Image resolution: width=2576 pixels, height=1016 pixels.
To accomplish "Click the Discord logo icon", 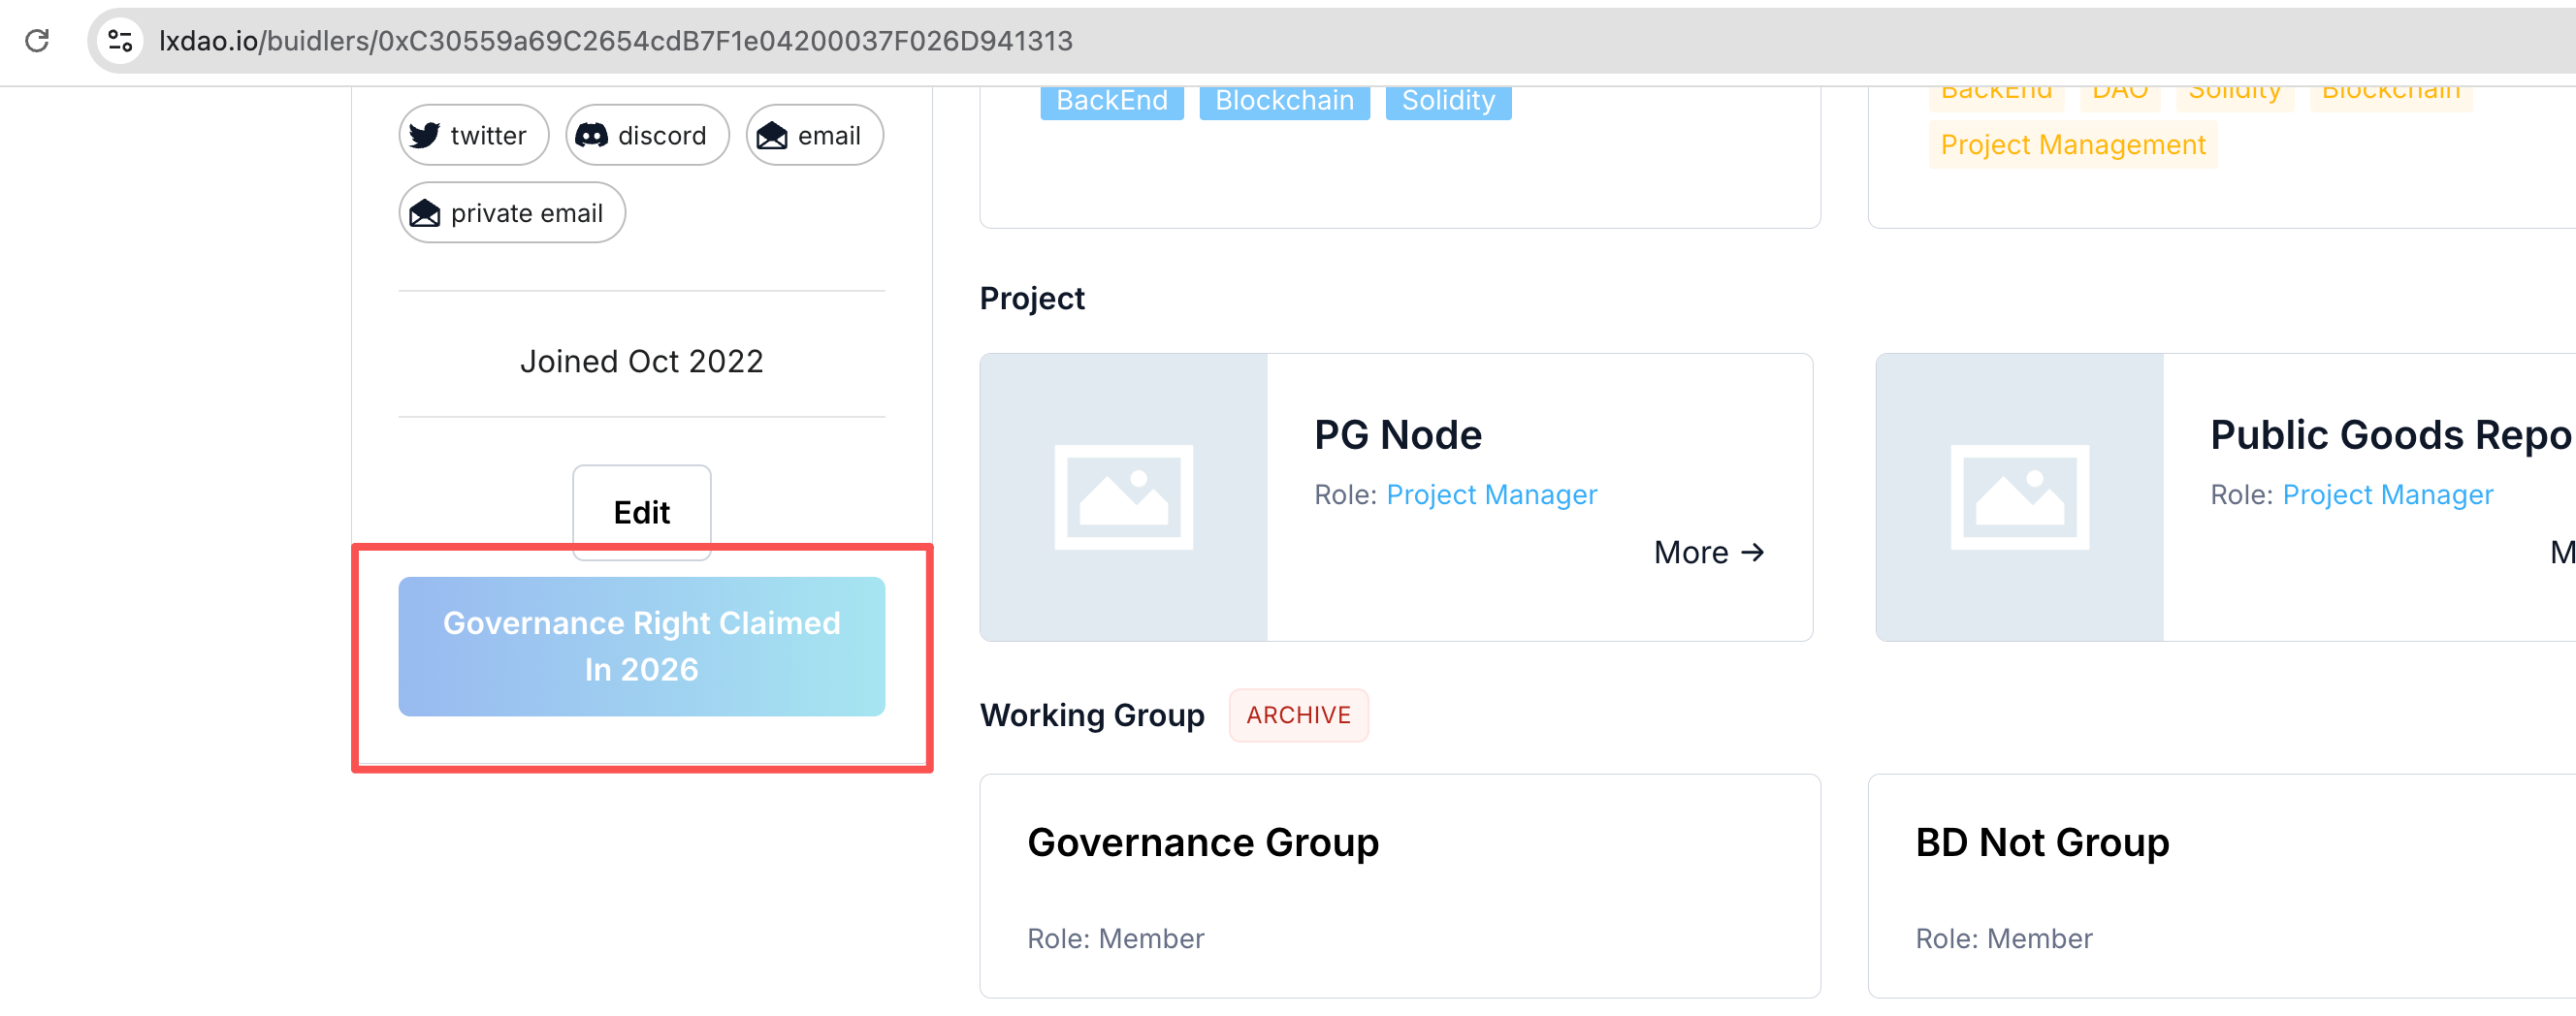I will 591,135.
